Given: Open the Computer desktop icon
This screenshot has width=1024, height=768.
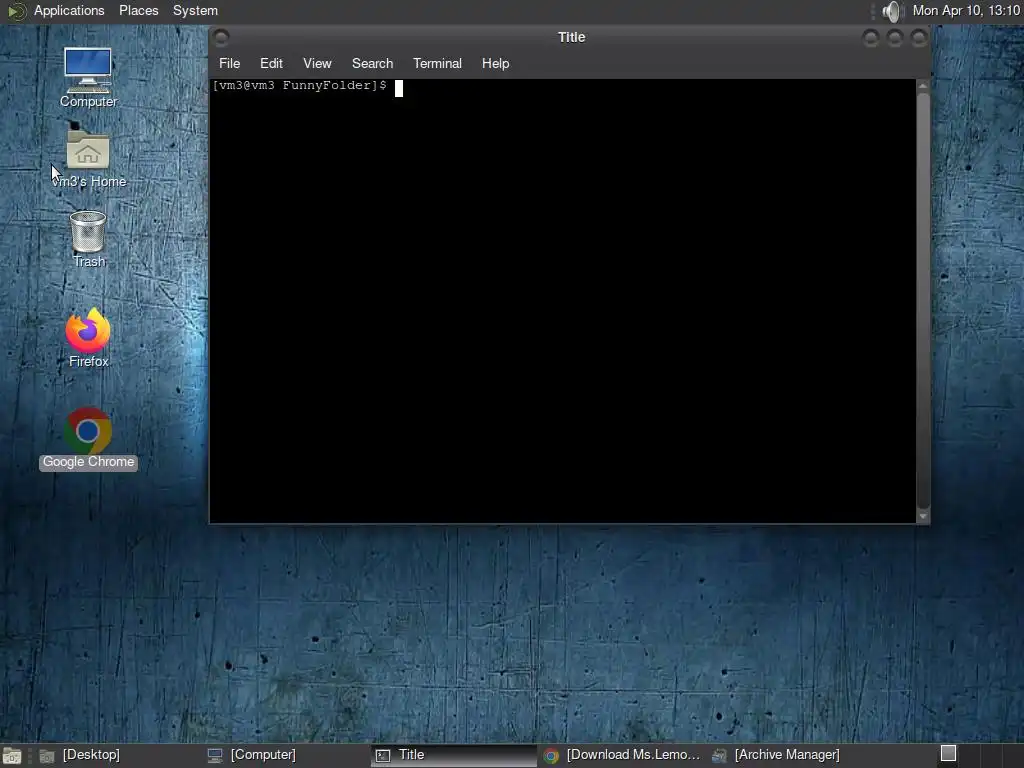Looking at the screenshot, I should [x=88, y=77].
